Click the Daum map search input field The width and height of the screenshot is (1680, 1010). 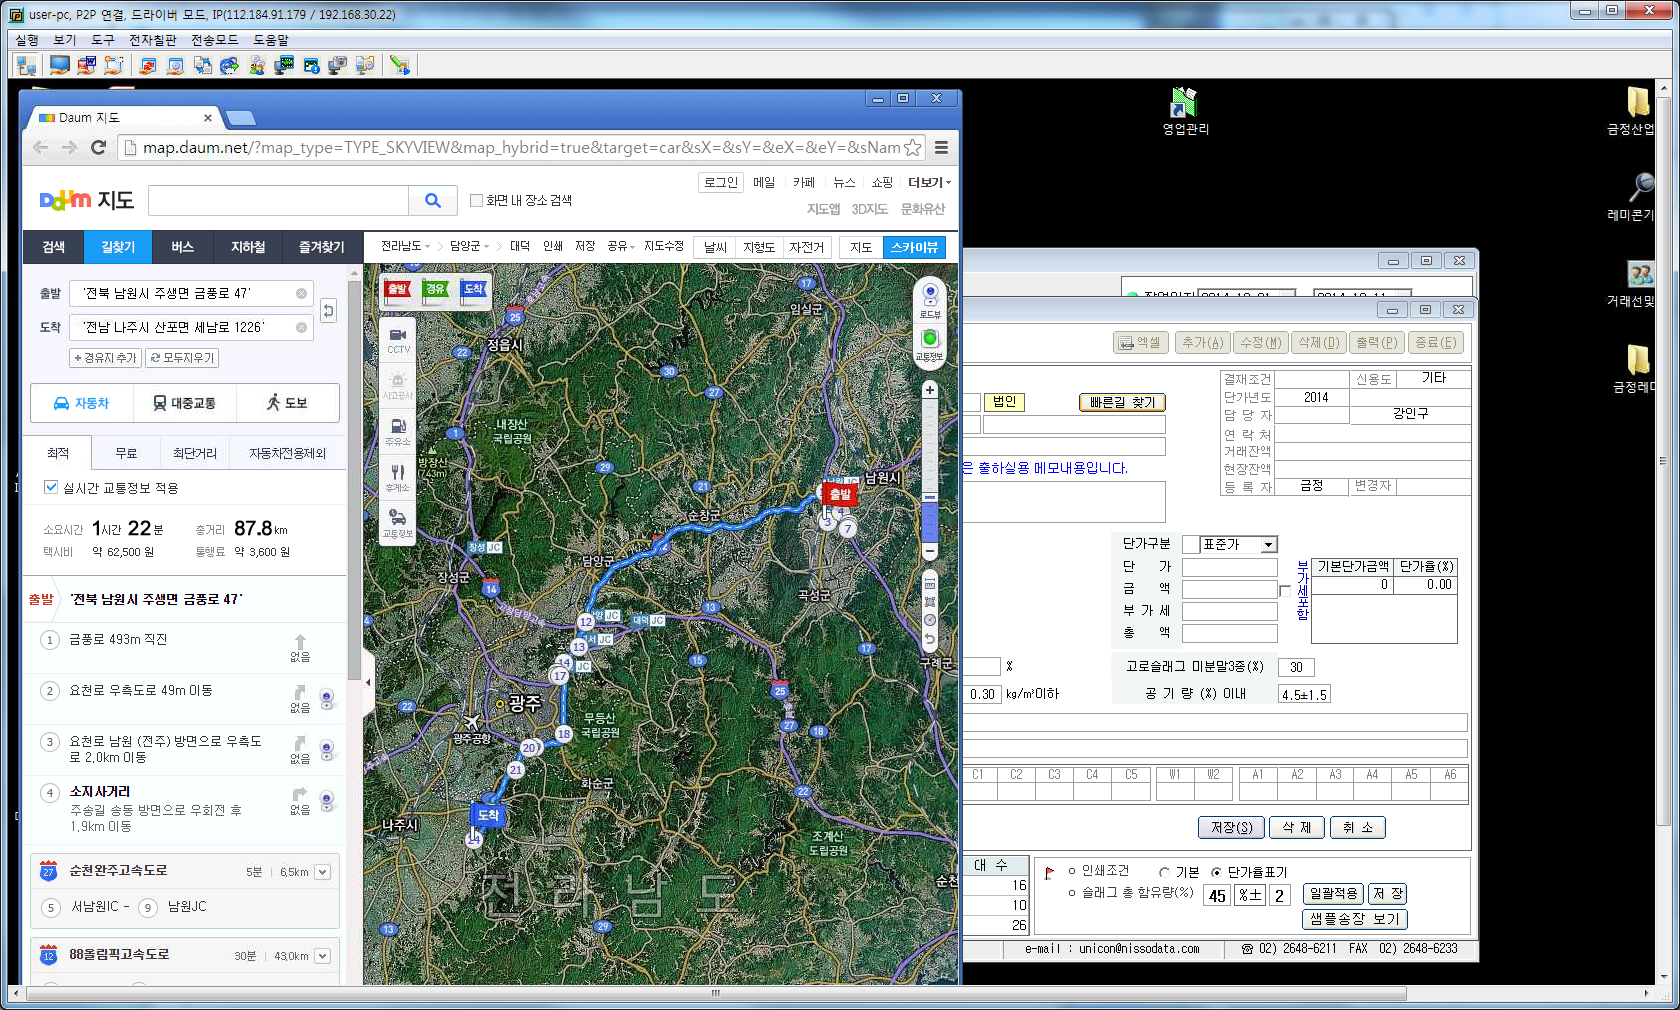[x=278, y=201]
